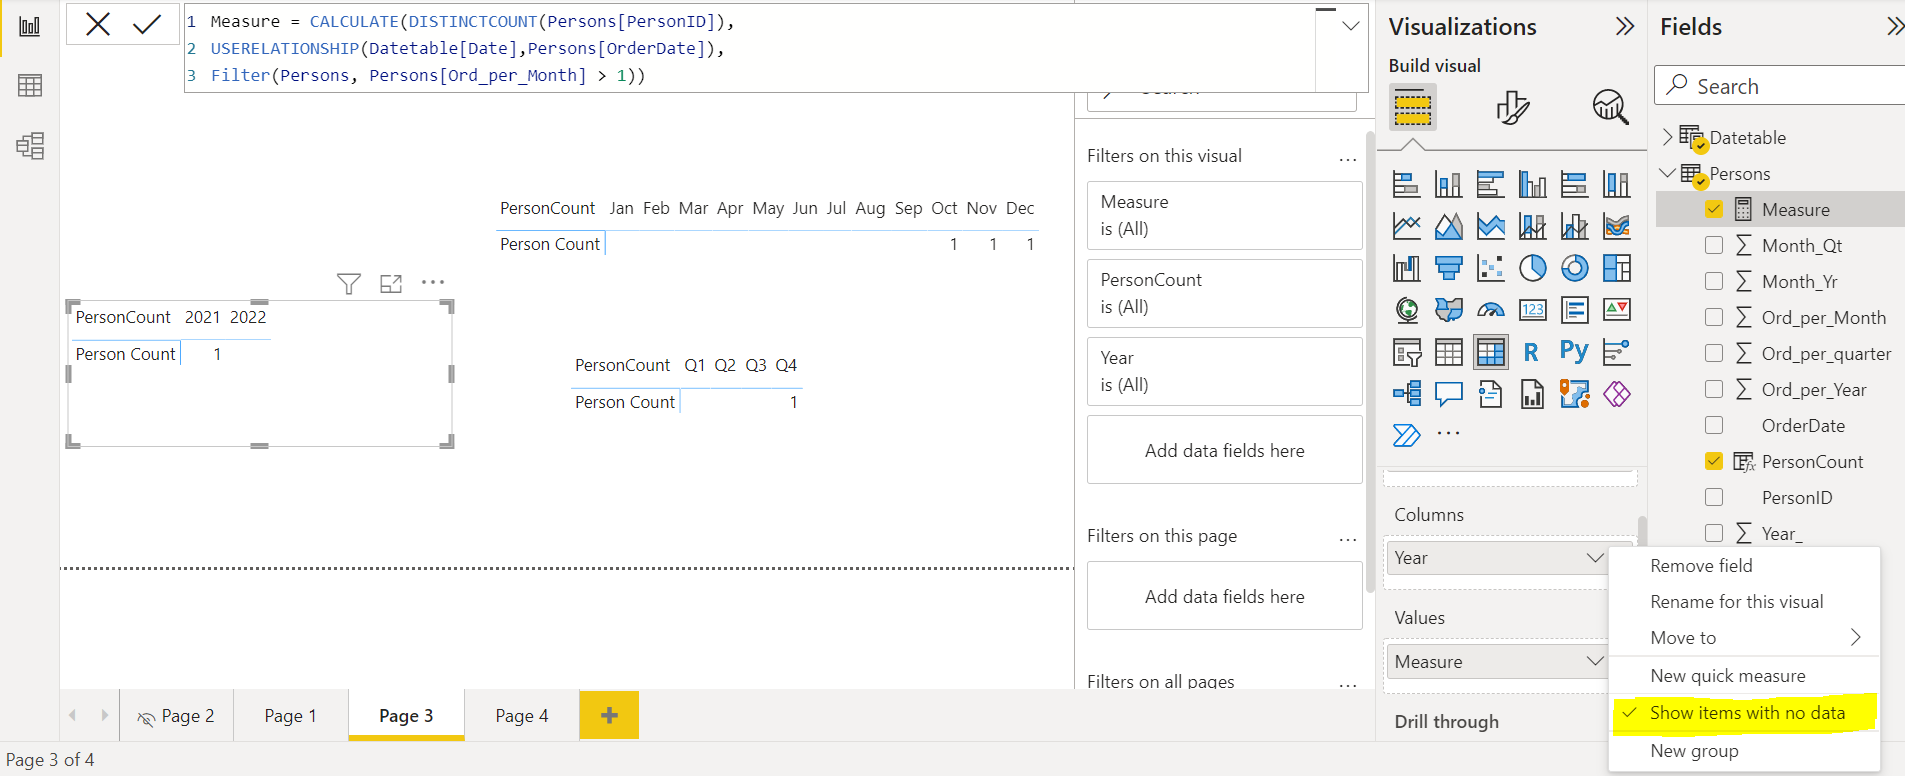Viewport: 1905px width, 776px height.
Task: Choose the Q&A visual
Action: pos(1448,394)
